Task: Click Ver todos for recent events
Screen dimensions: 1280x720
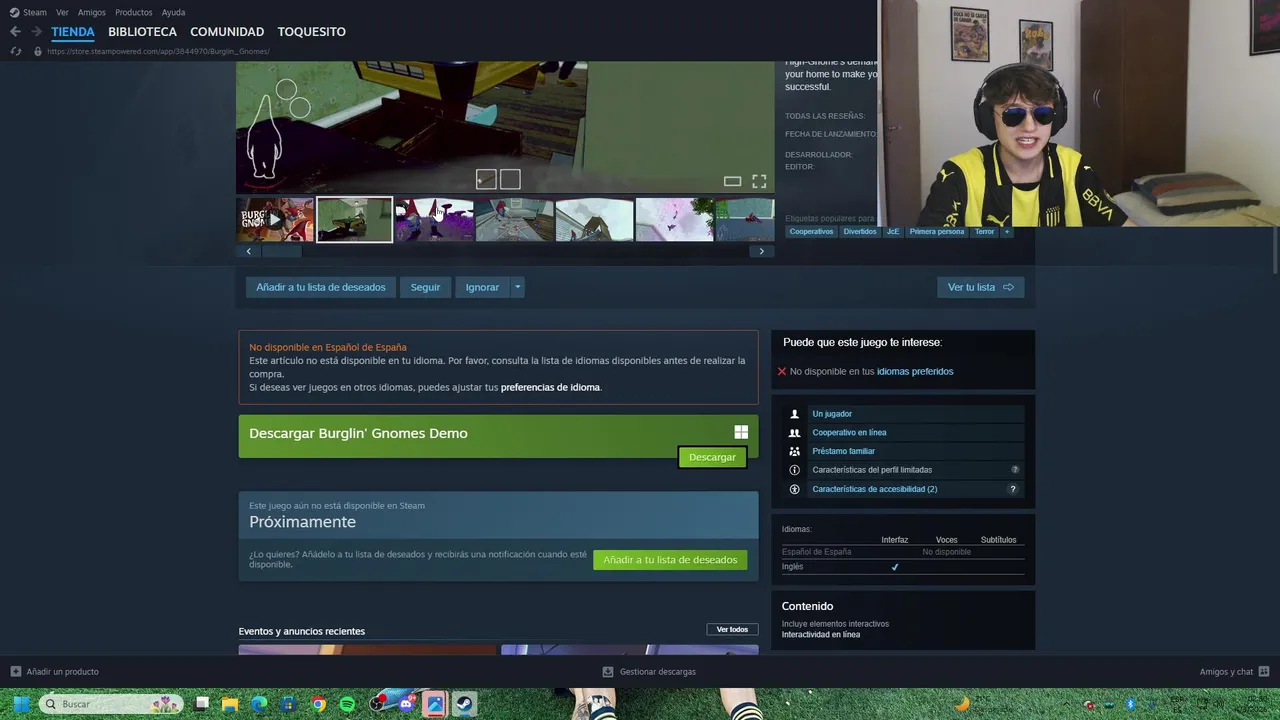Action: coord(732,630)
